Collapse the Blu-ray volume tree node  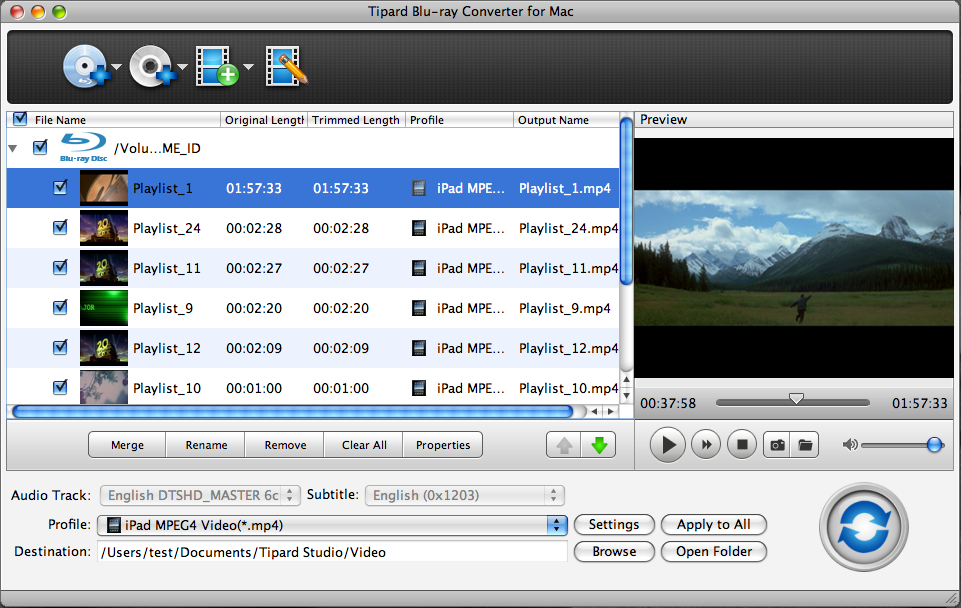tap(13, 148)
